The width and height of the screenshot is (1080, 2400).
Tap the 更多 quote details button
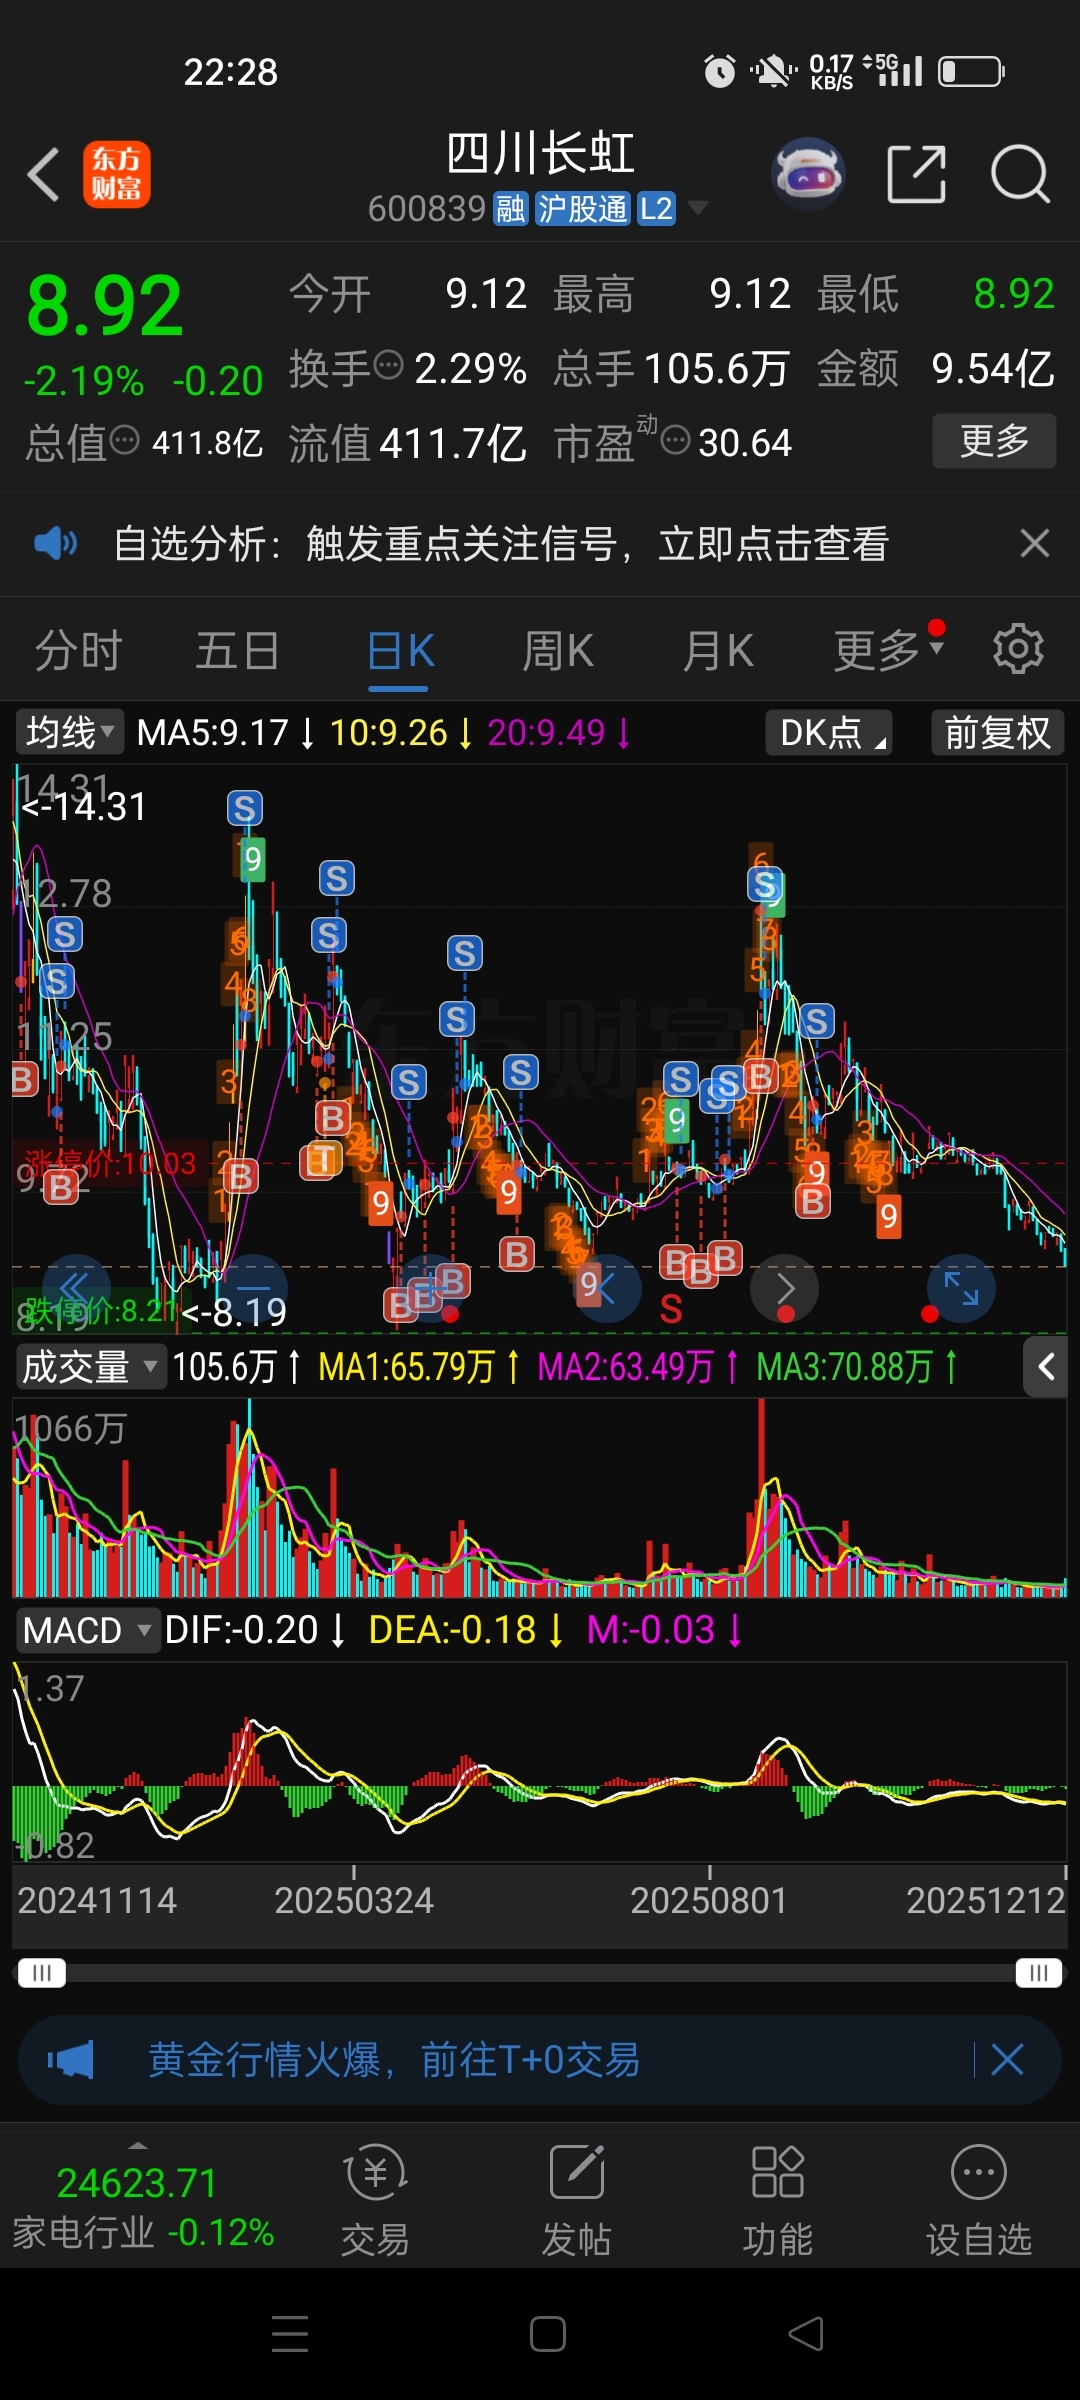(x=994, y=441)
